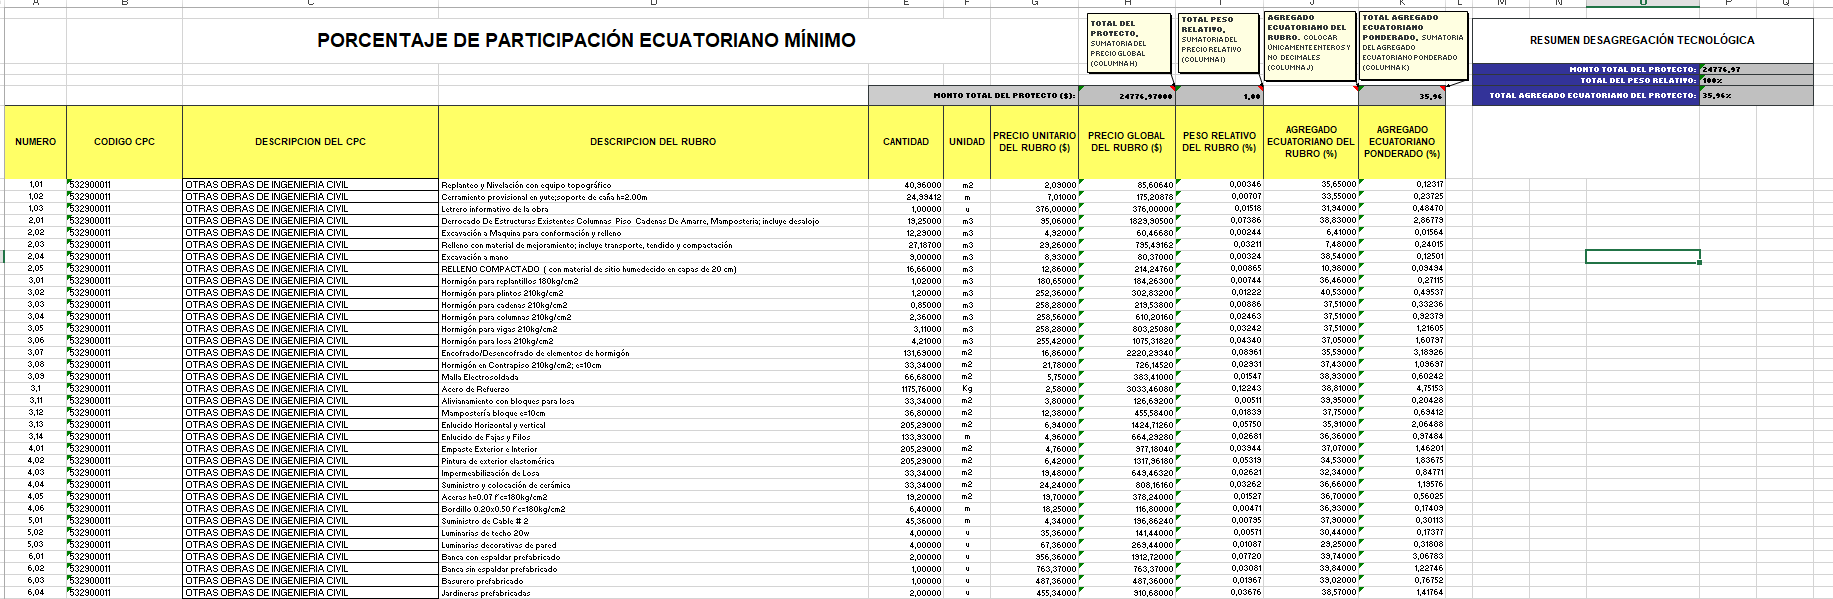Image resolution: width=1833 pixels, height=599 pixels.
Task: Click the 'Malla Electrosoldada' description cell
Action: pyautogui.click(x=652, y=377)
